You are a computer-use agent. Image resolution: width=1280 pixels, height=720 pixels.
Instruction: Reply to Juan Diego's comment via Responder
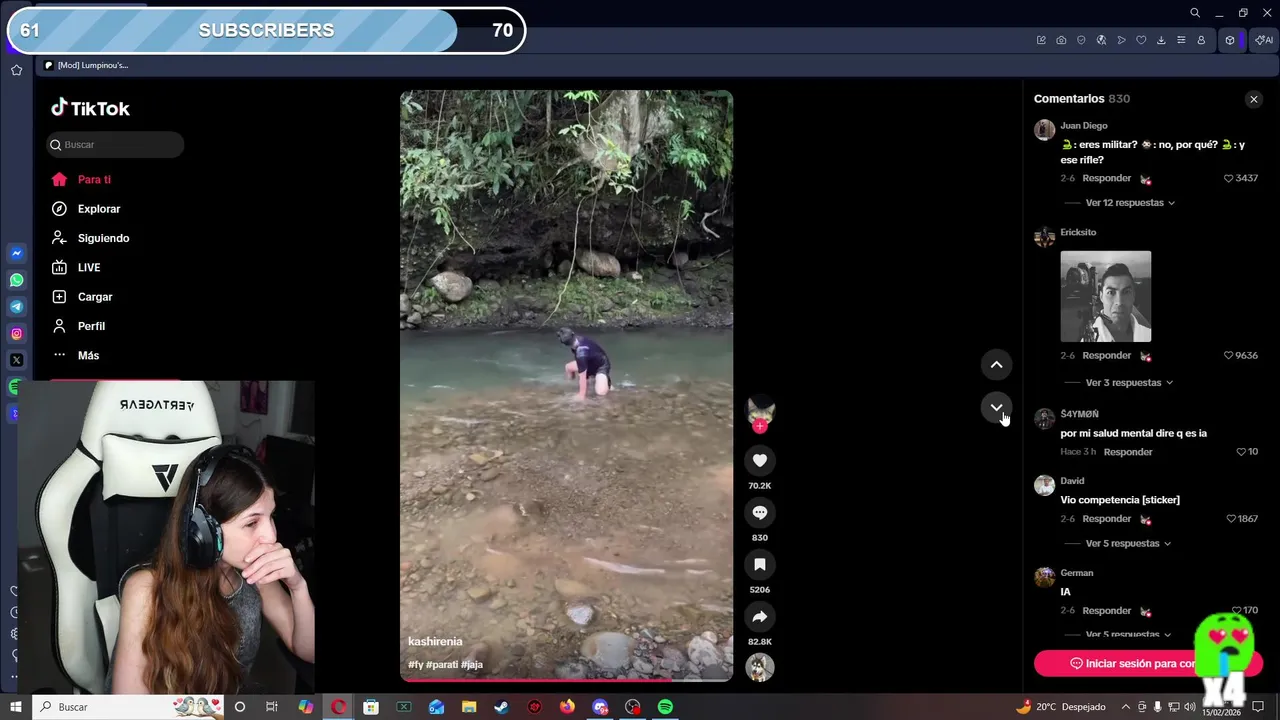tap(1106, 178)
